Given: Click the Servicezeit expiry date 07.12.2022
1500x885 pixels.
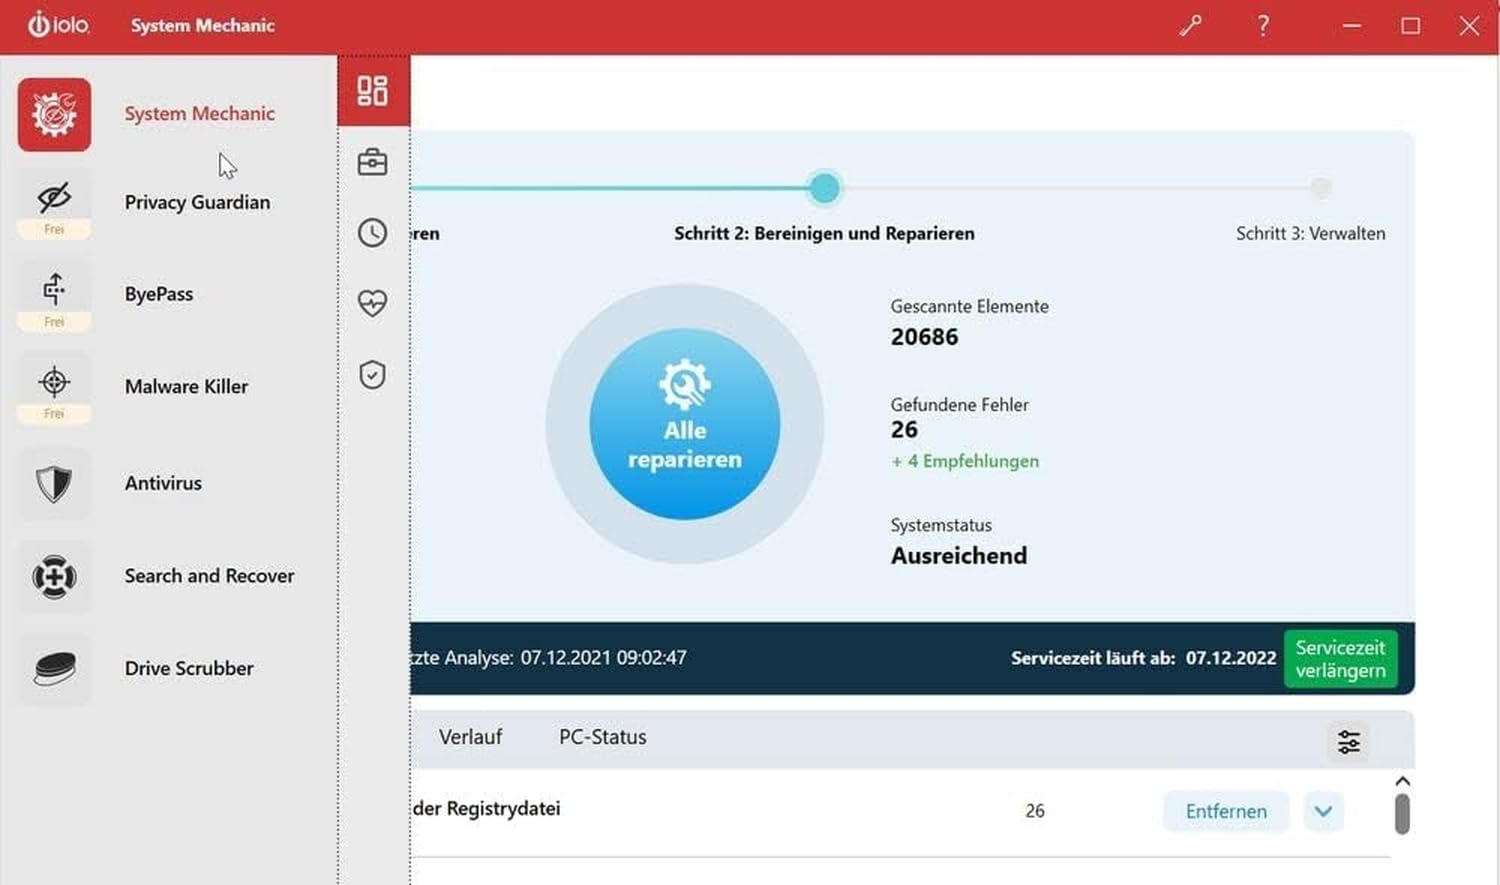Looking at the screenshot, I should coord(1231,658).
